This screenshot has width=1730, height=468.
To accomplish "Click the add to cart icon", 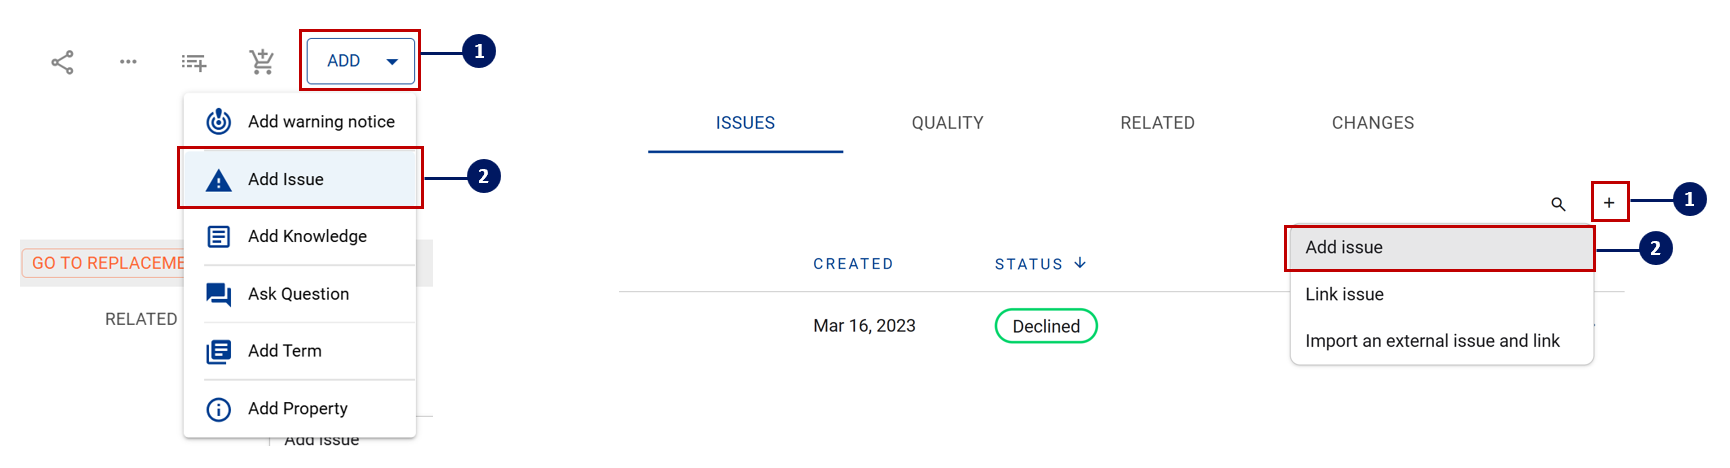I will pyautogui.click(x=262, y=62).
